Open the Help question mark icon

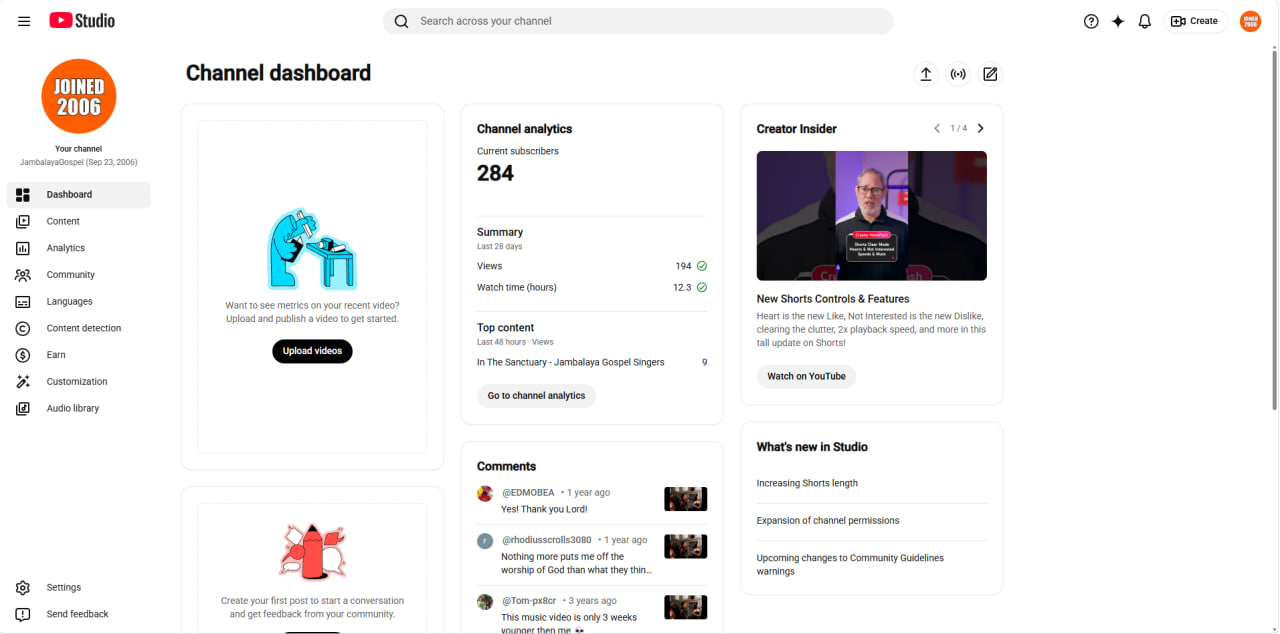tap(1091, 21)
